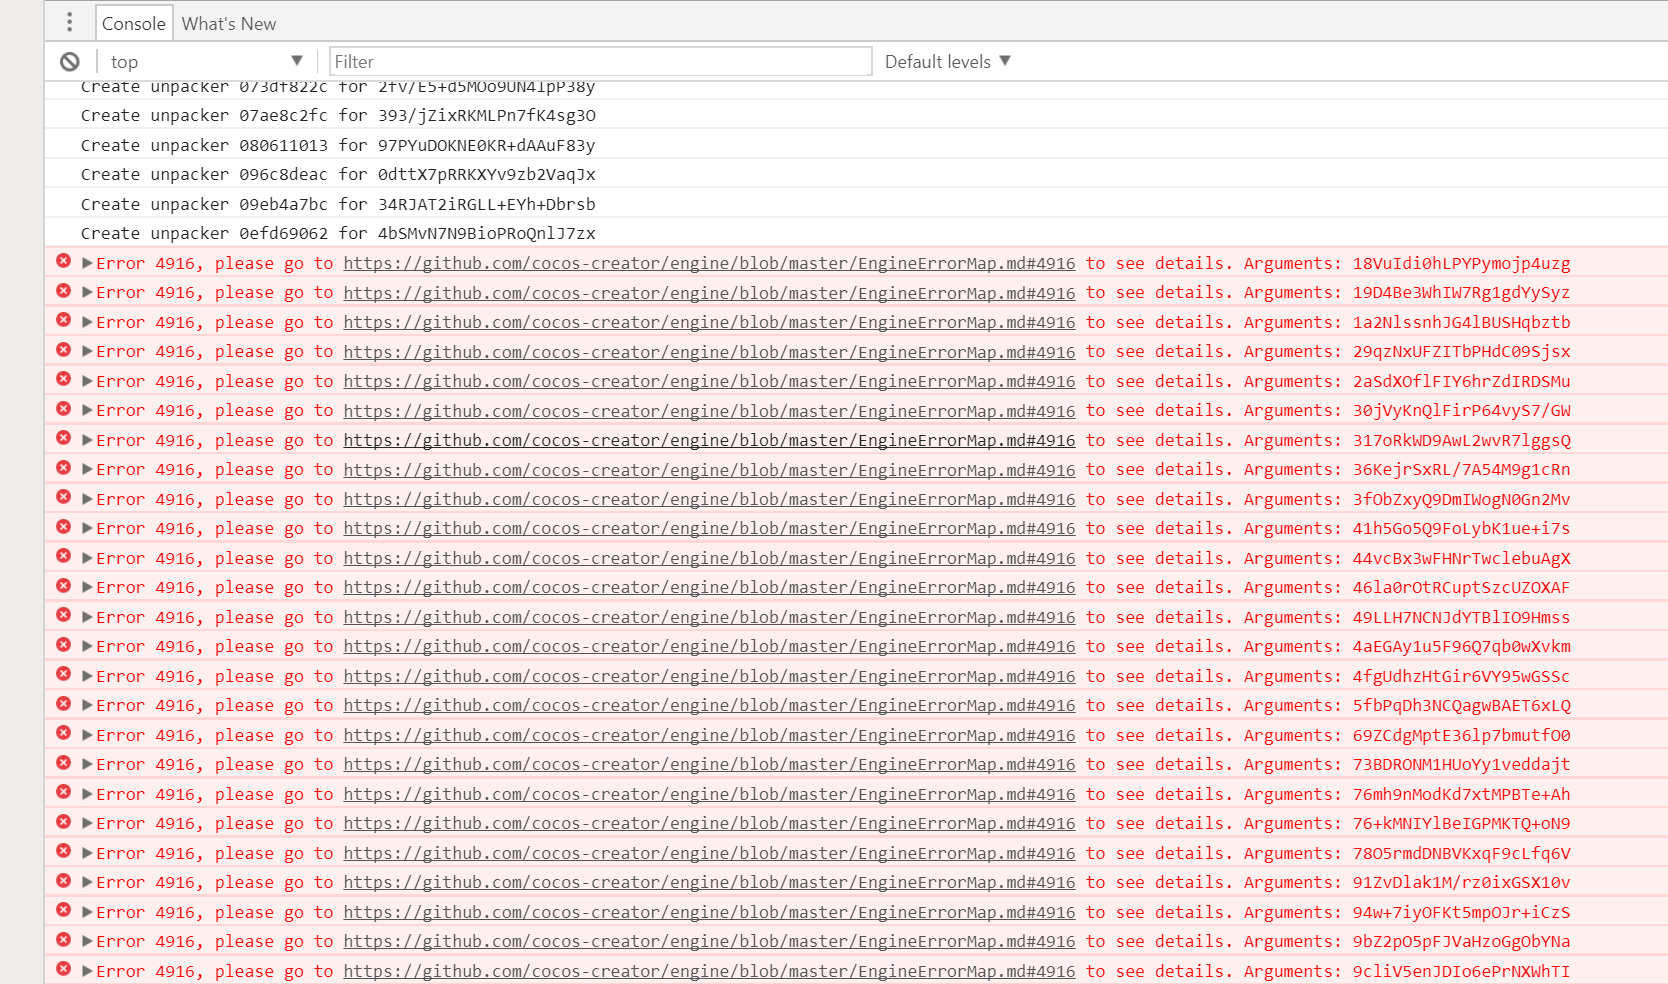Viewport: 1668px width, 984px height.
Task: Open the EngineErrorMap link for argument 317oRkWD9AwL2wvR7lggsQ
Action: tap(709, 441)
